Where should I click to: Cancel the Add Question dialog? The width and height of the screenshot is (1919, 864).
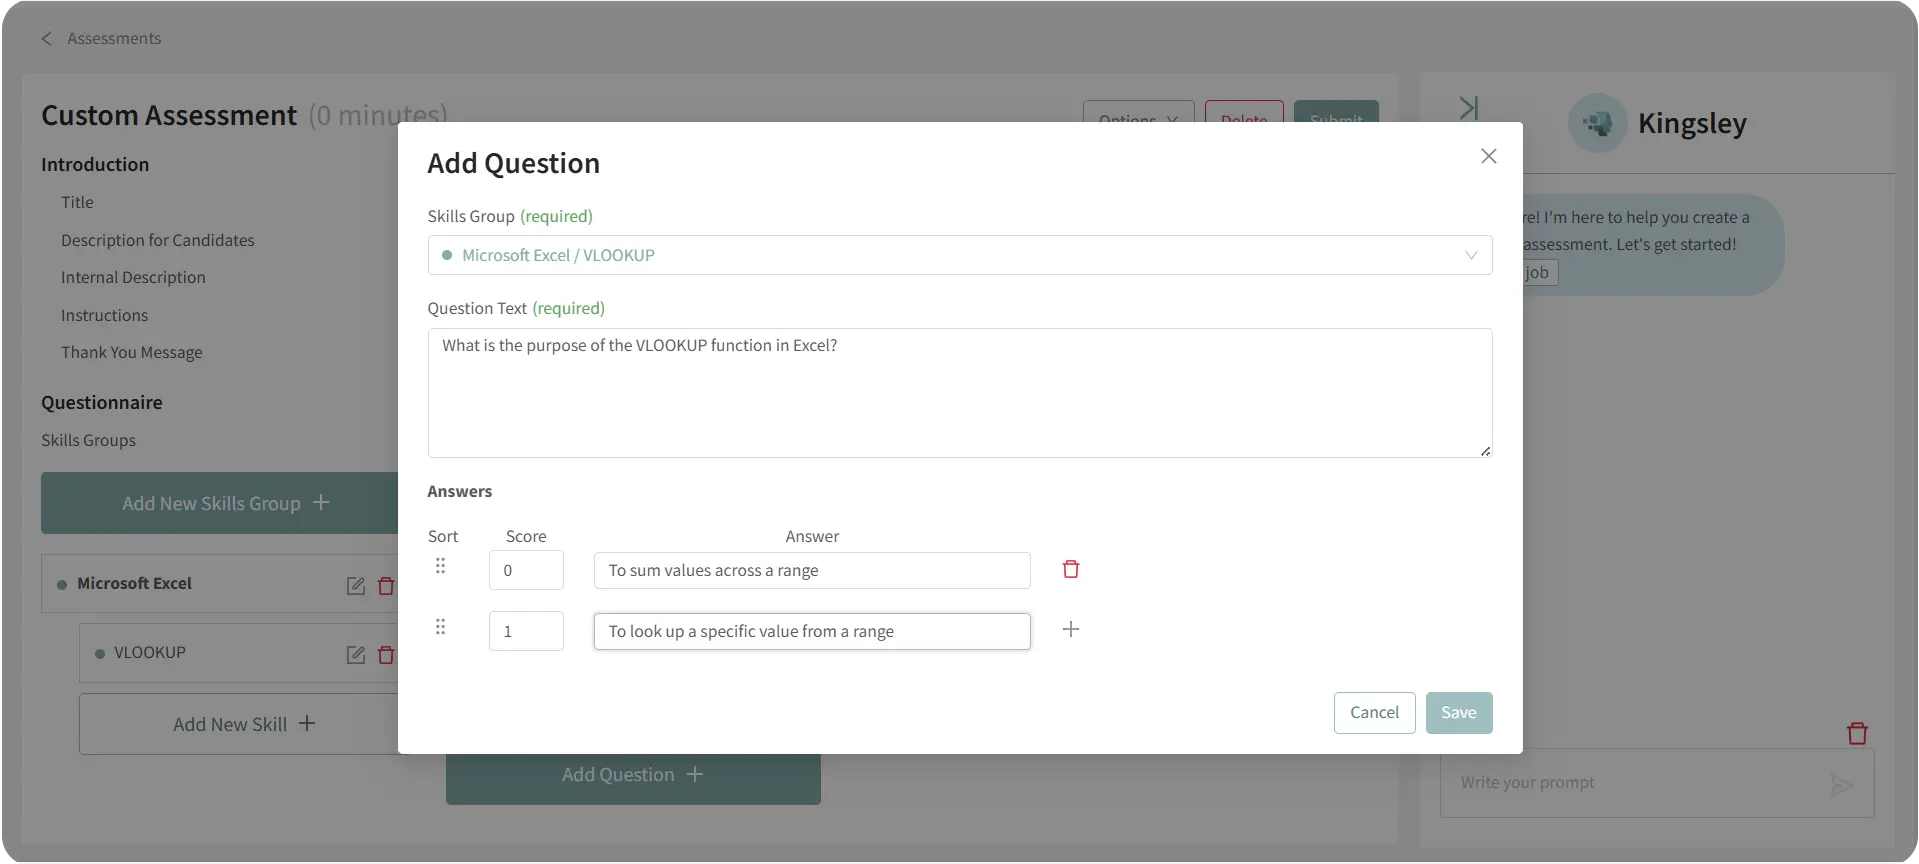1374,713
